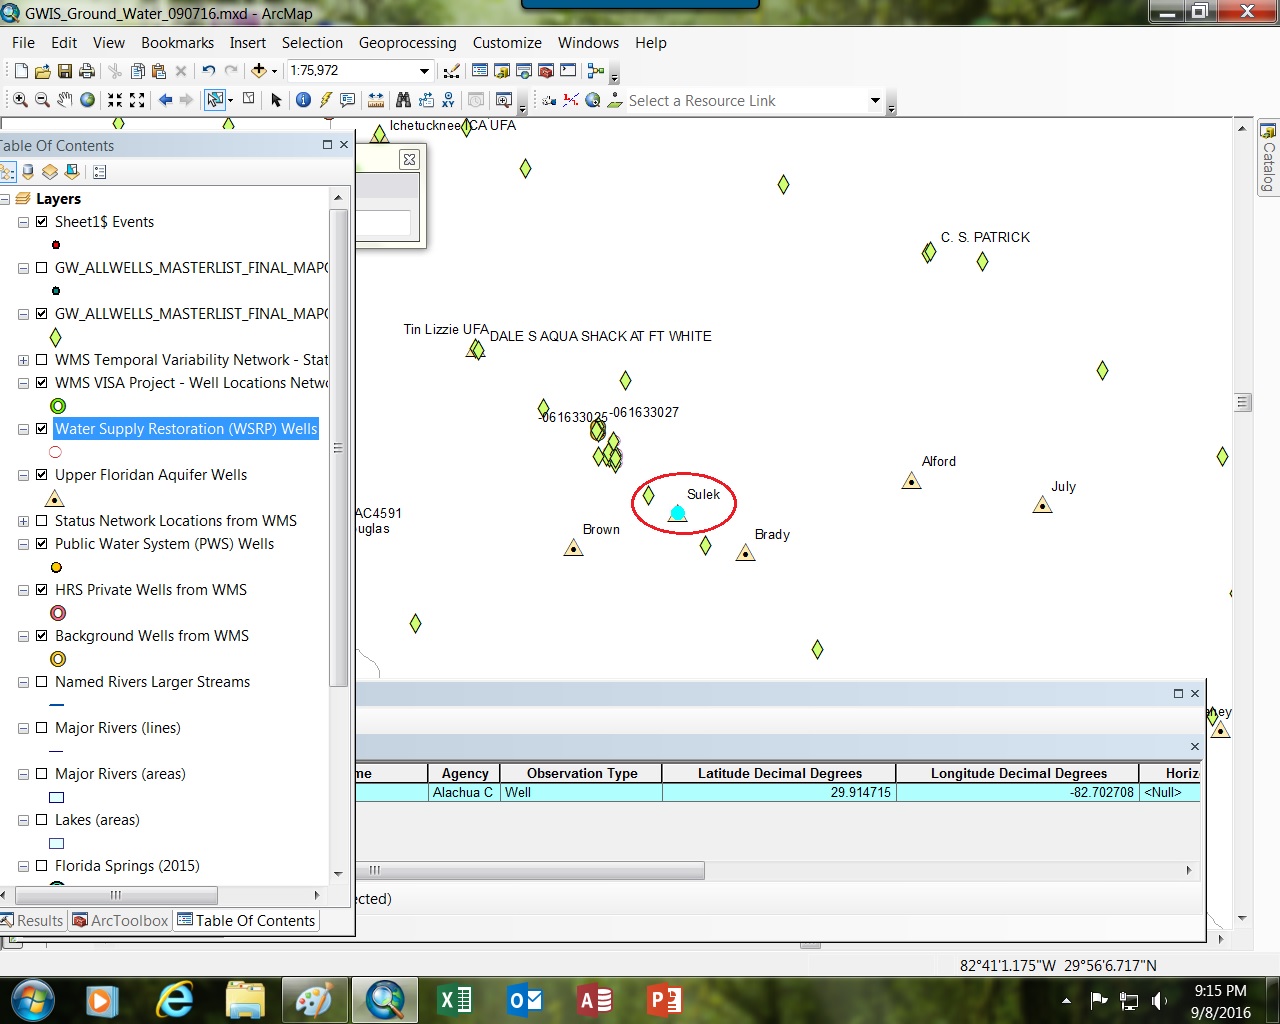Activate the Pan hand tool
The width and height of the screenshot is (1280, 1024).
tap(65, 100)
